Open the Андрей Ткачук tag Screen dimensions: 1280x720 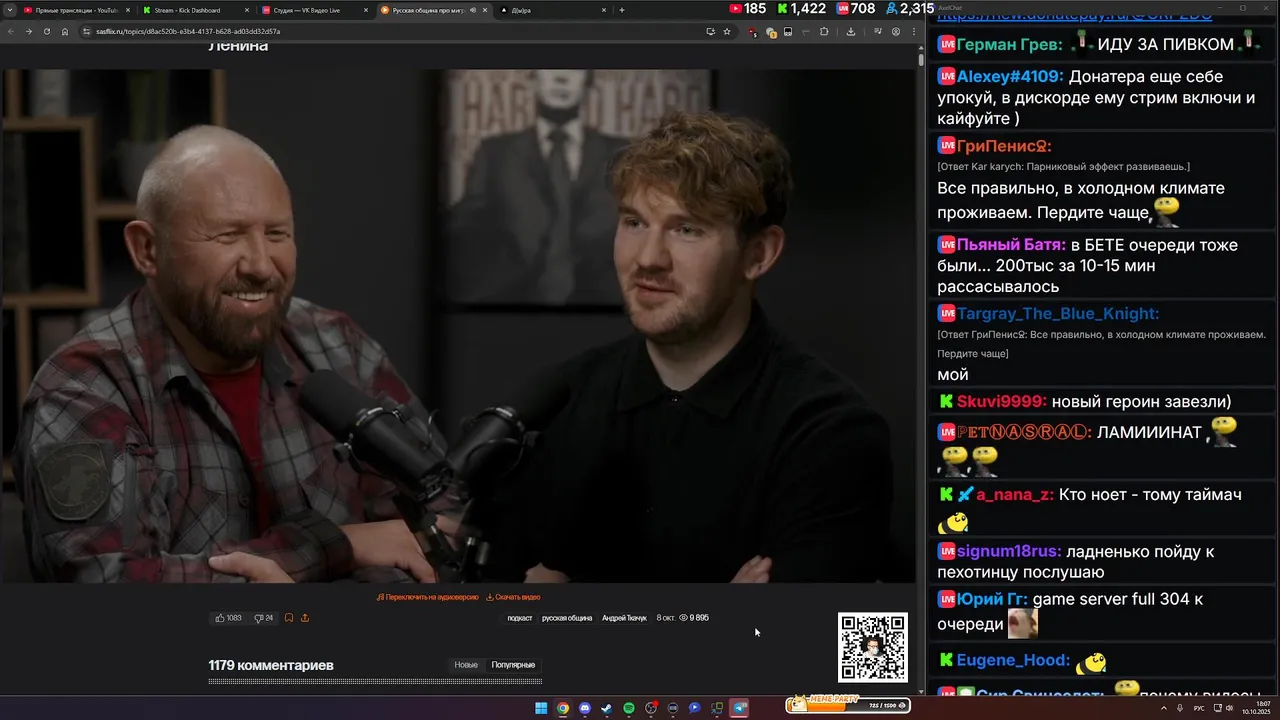(x=624, y=618)
